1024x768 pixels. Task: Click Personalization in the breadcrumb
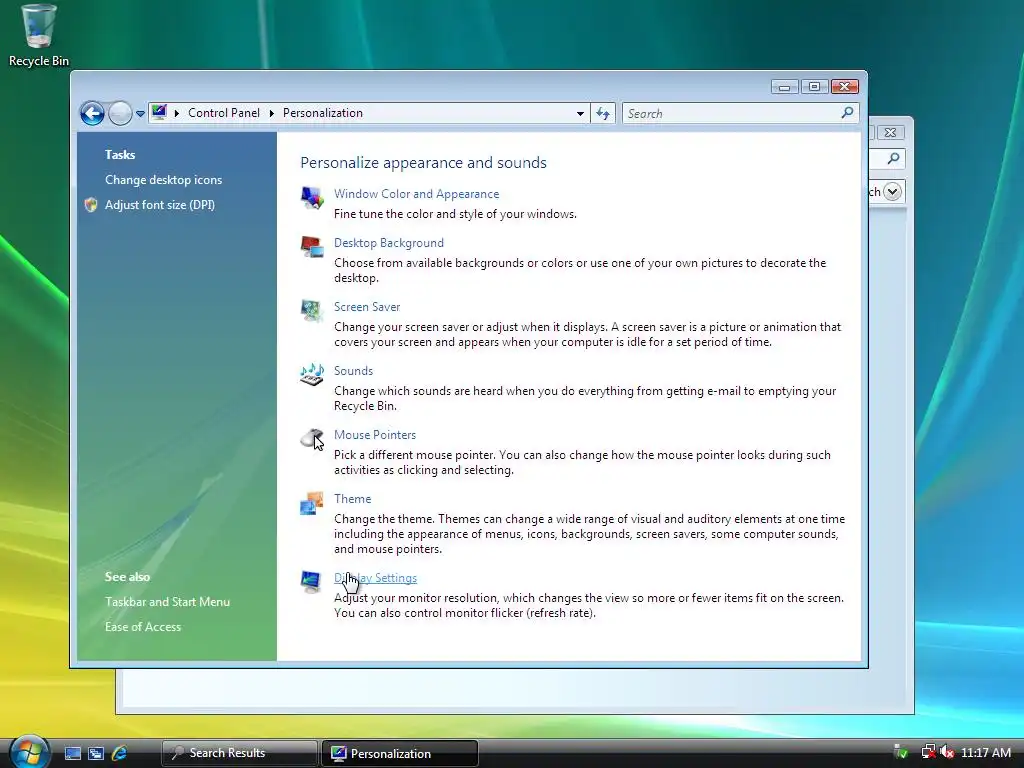click(323, 113)
